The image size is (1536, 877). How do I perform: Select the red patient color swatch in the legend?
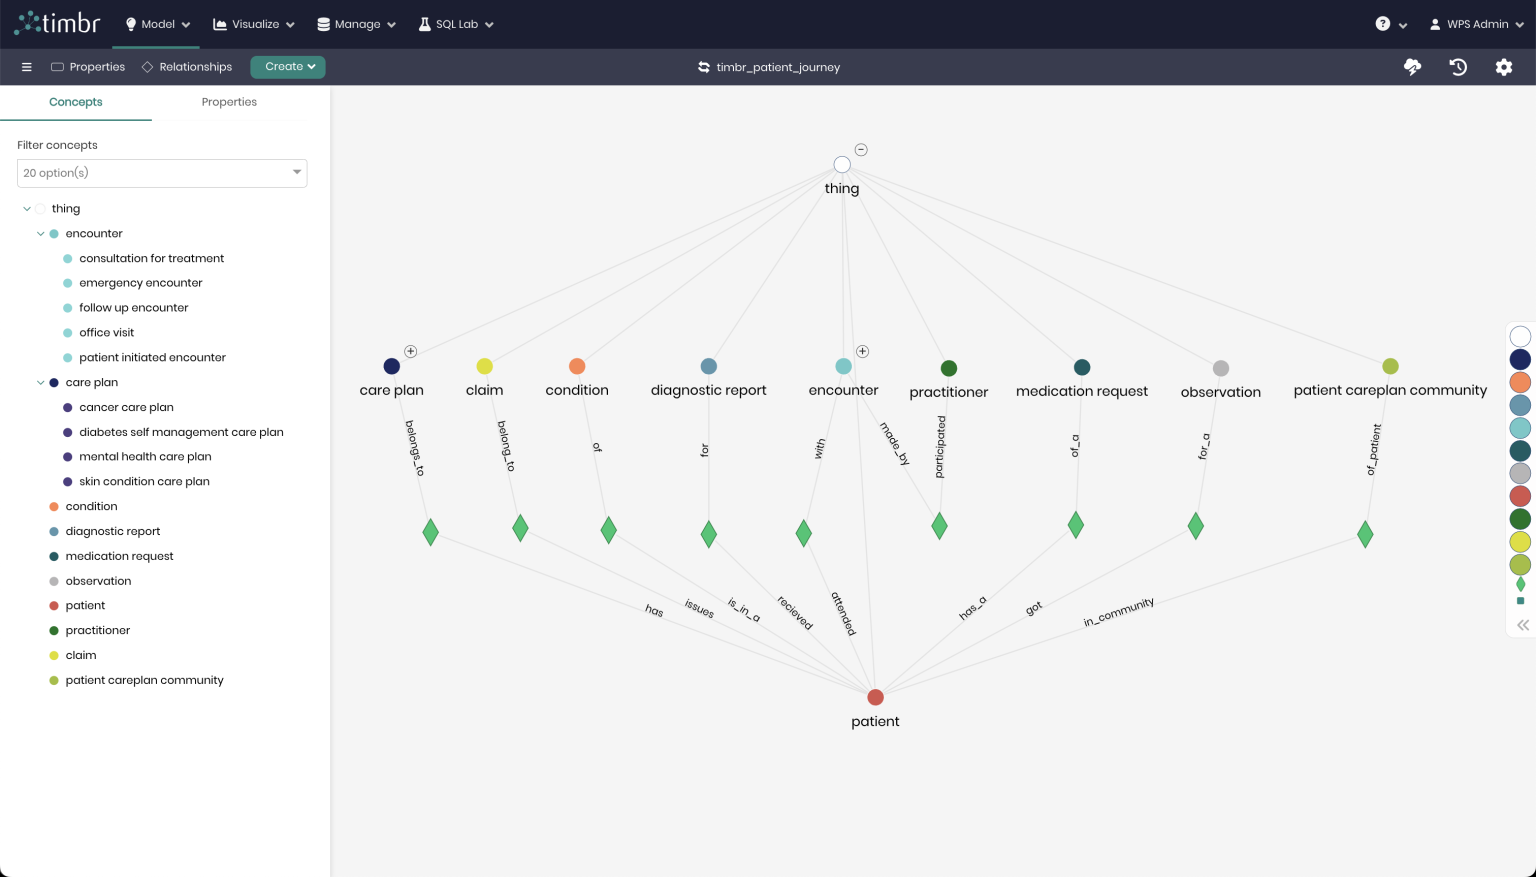[x=1520, y=496]
